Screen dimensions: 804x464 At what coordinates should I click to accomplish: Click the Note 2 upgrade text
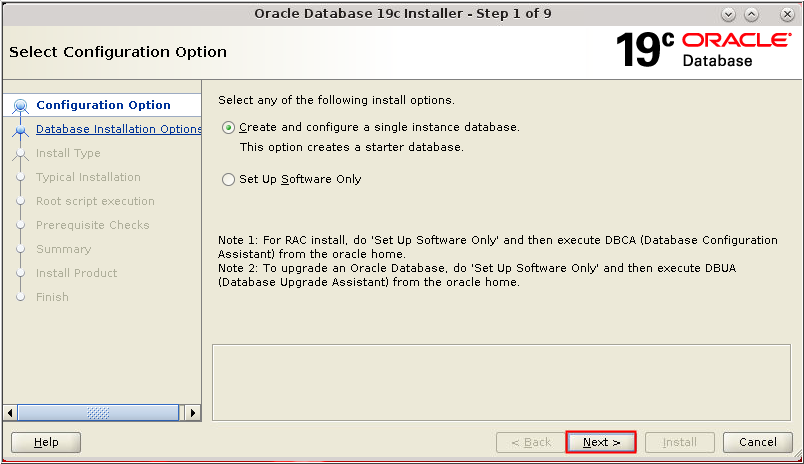(477, 275)
